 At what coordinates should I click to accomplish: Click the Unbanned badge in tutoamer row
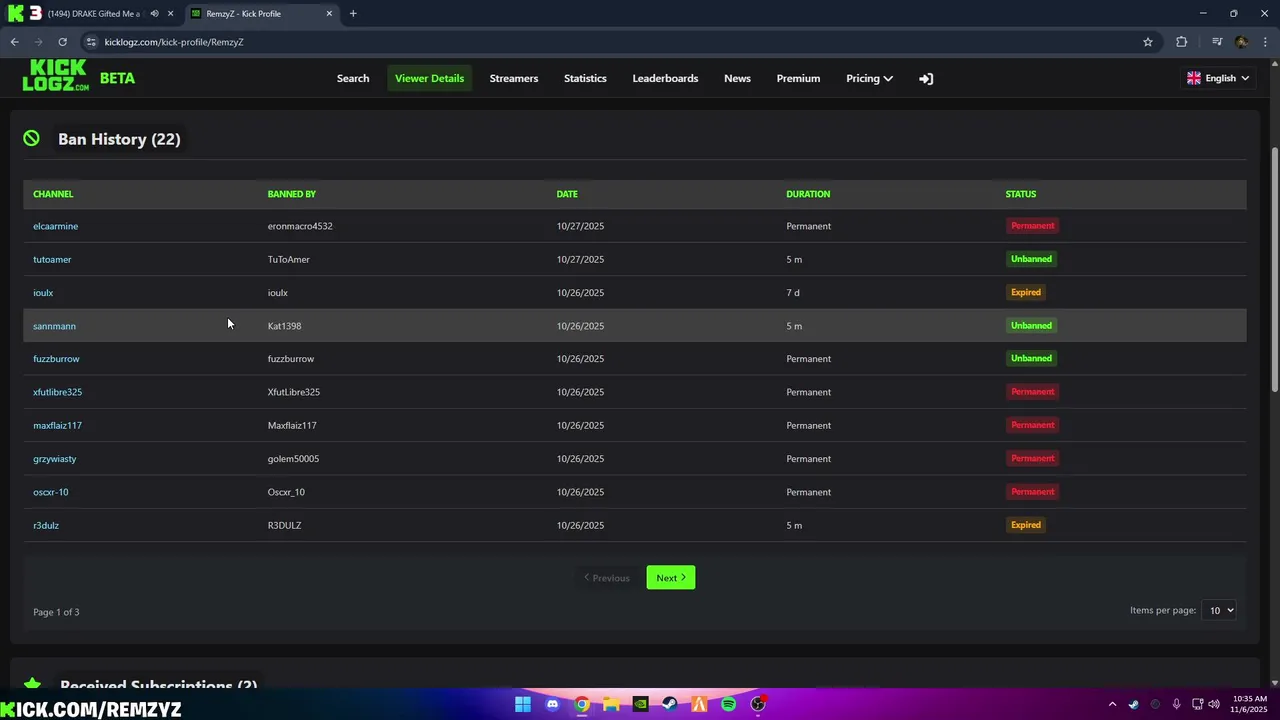click(1031, 259)
